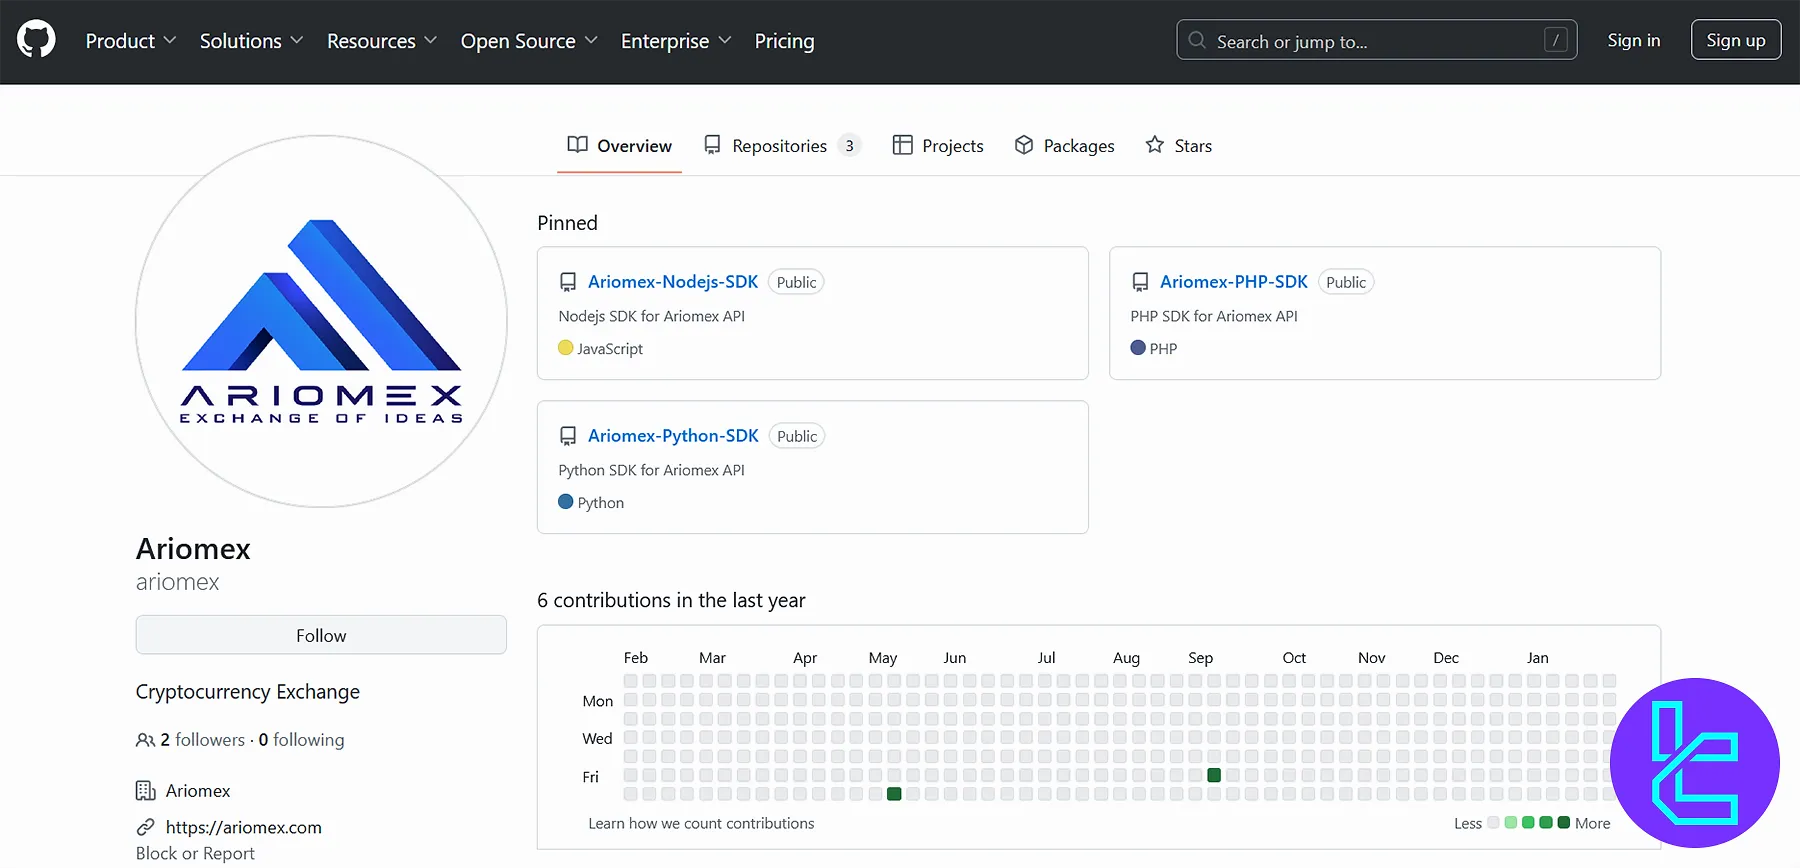1800x868 pixels.
Task: Click the darkest green legend square
Action: [1564, 823]
